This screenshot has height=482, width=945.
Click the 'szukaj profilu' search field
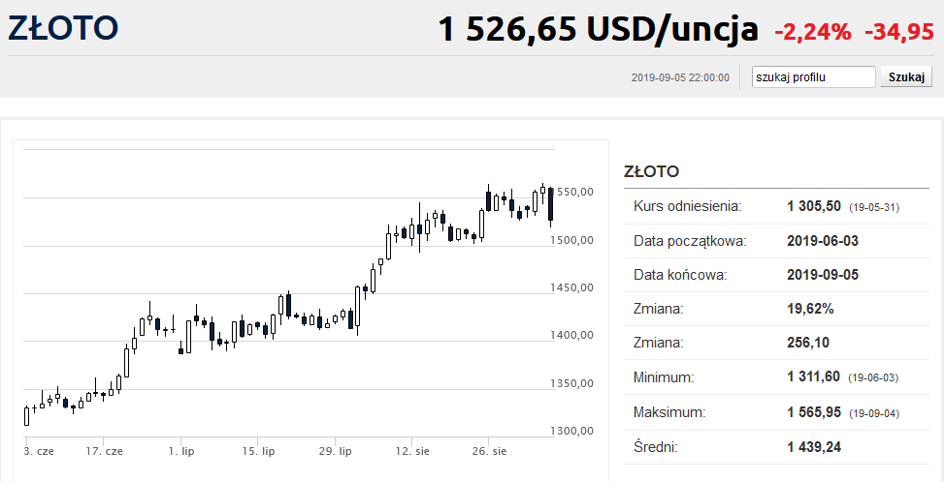coord(813,77)
